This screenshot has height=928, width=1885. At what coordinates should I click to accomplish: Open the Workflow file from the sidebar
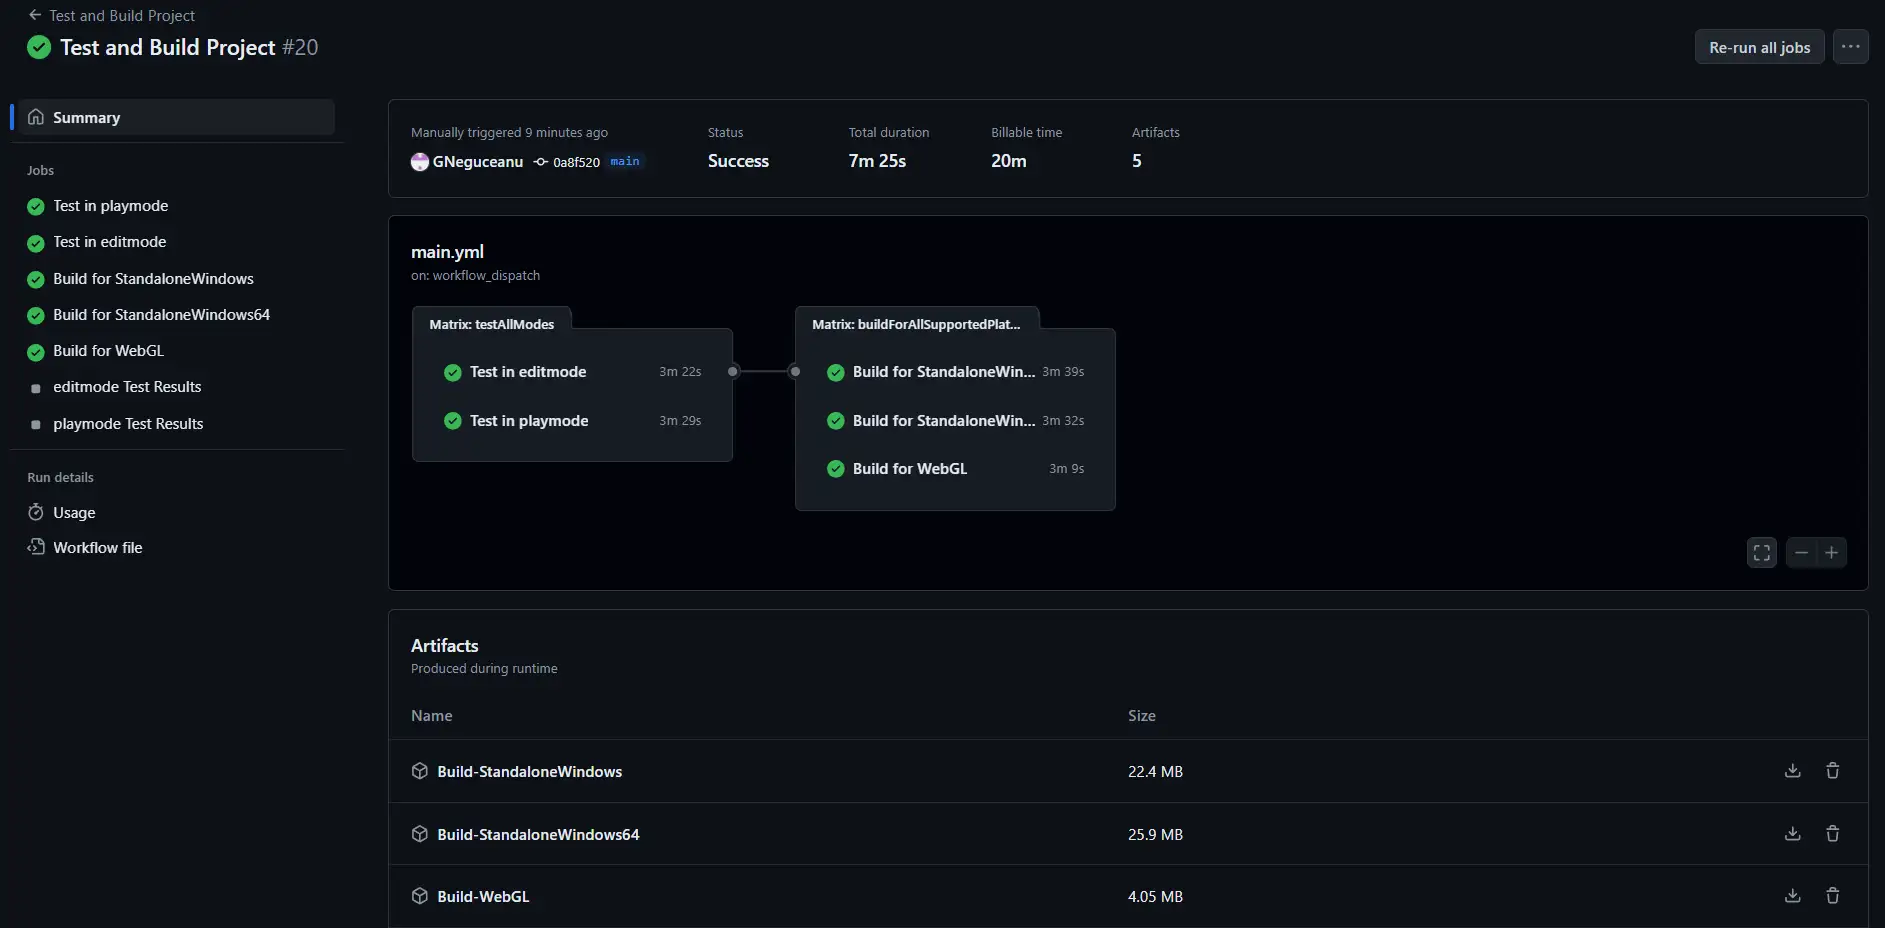coord(97,547)
